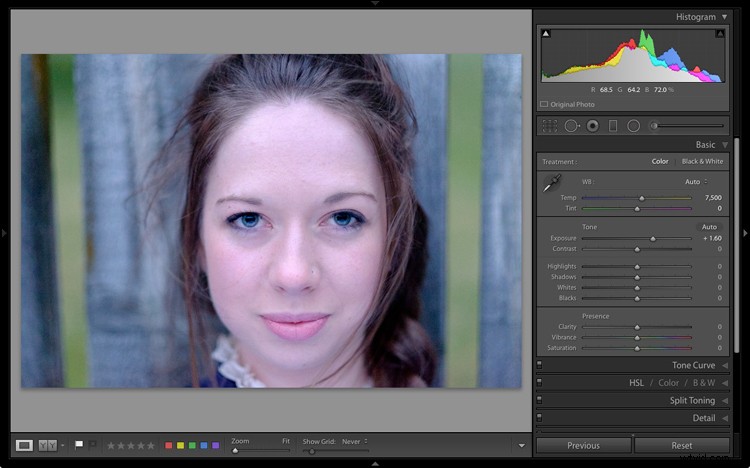Switch to the HSL tab
The width and height of the screenshot is (750, 468).
(x=636, y=383)
